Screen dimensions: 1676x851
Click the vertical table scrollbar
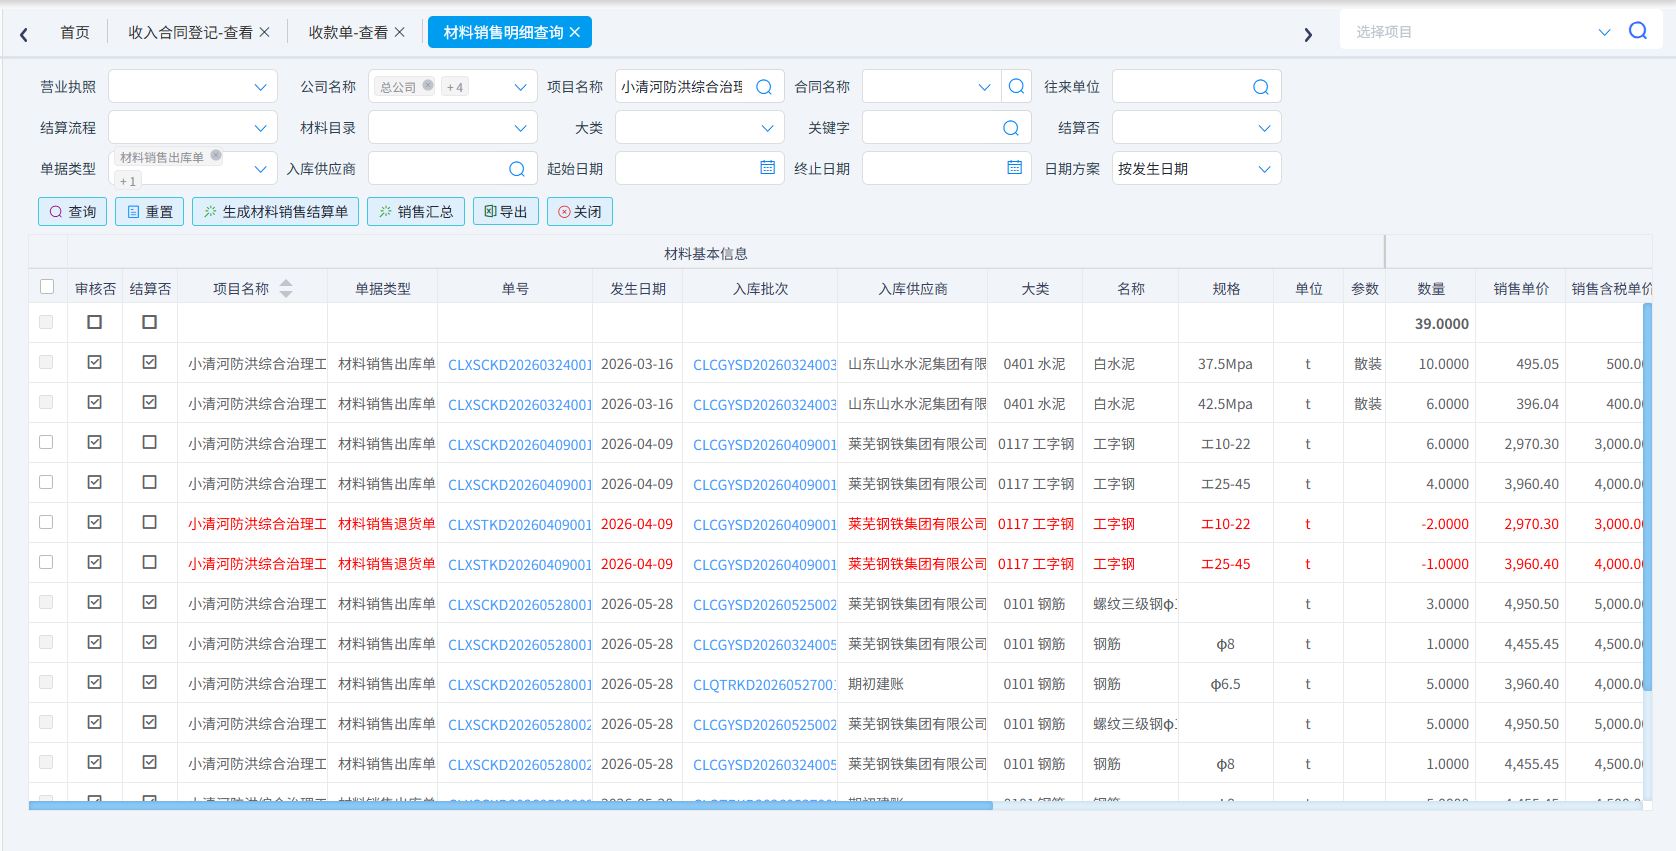click(1647, 497)
